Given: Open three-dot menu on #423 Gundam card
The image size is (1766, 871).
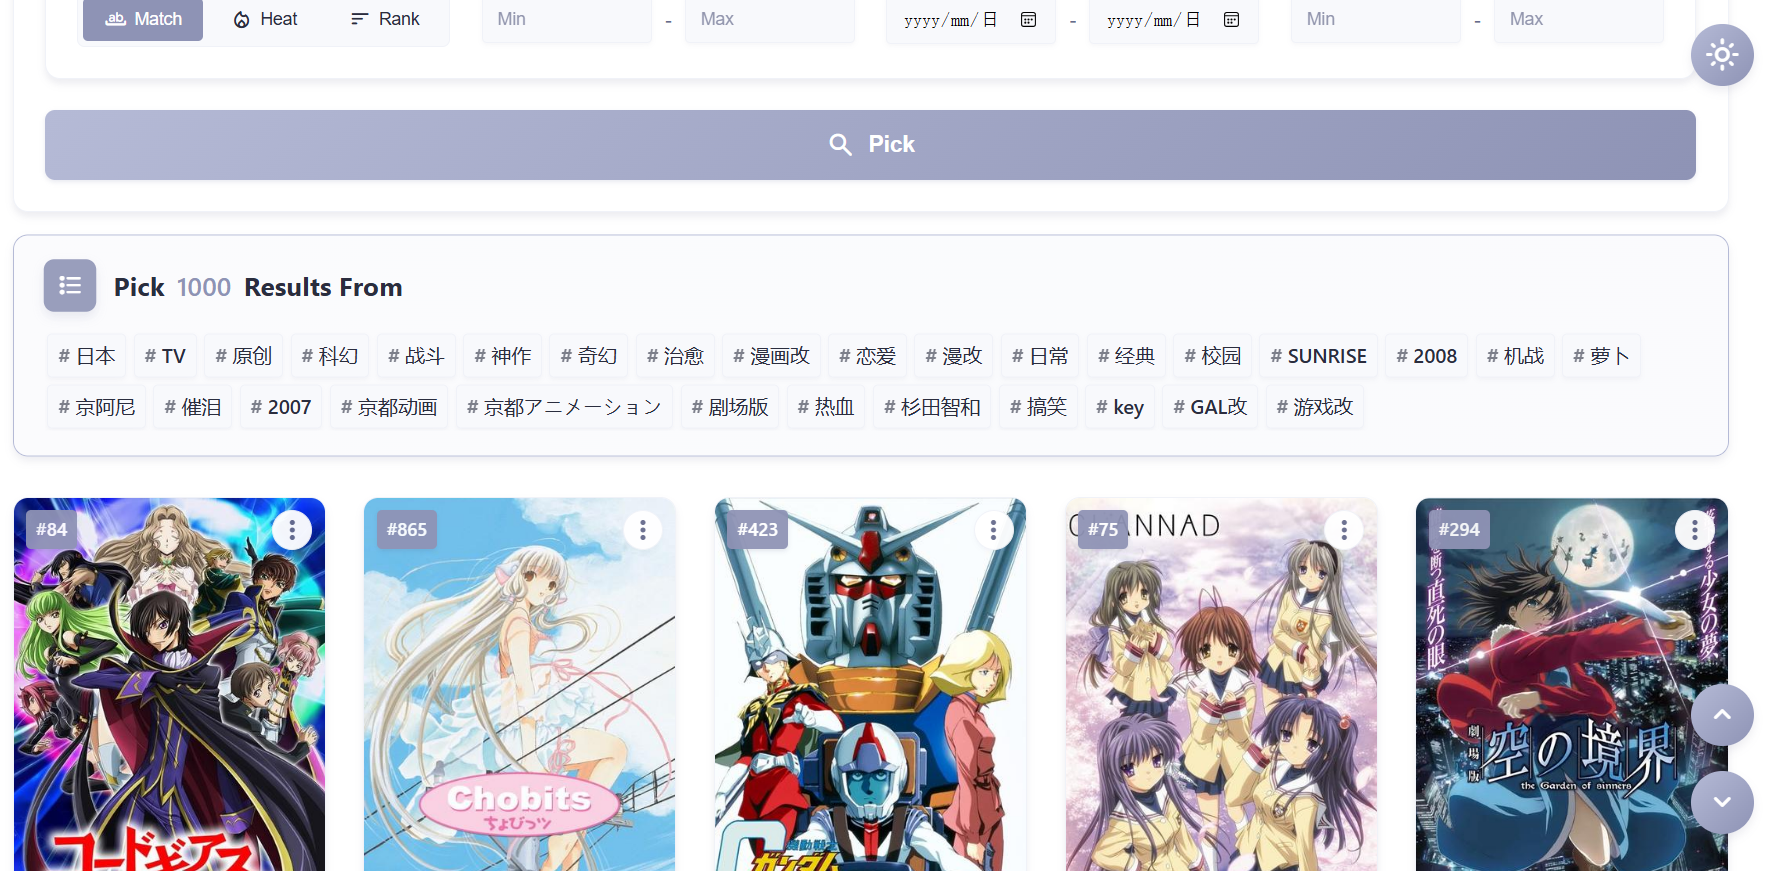Looking at the screenshot, I should tap(993, 529).
